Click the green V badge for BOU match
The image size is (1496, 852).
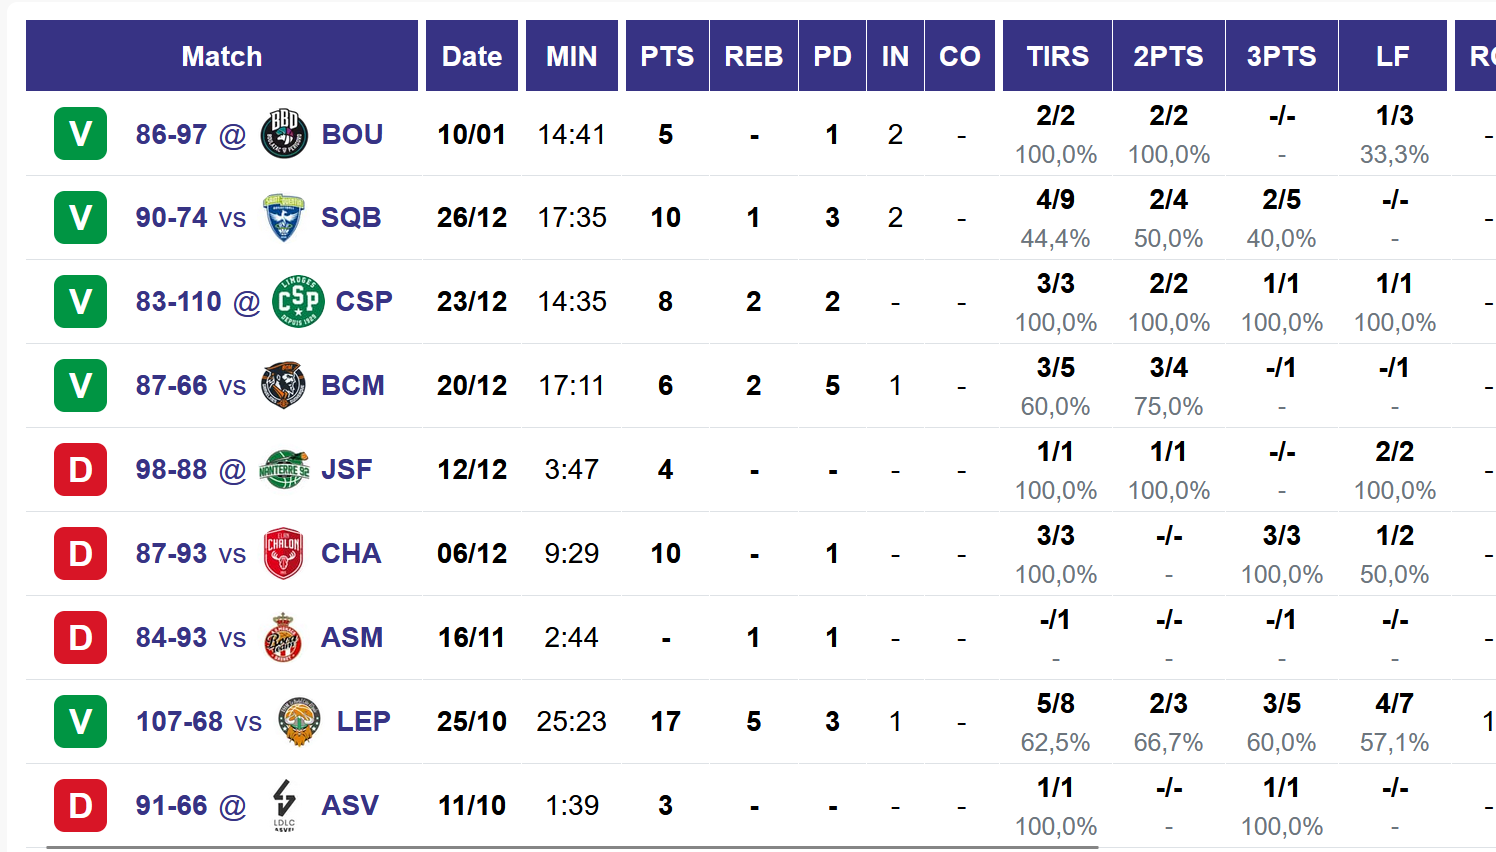[x=80, y=134]
